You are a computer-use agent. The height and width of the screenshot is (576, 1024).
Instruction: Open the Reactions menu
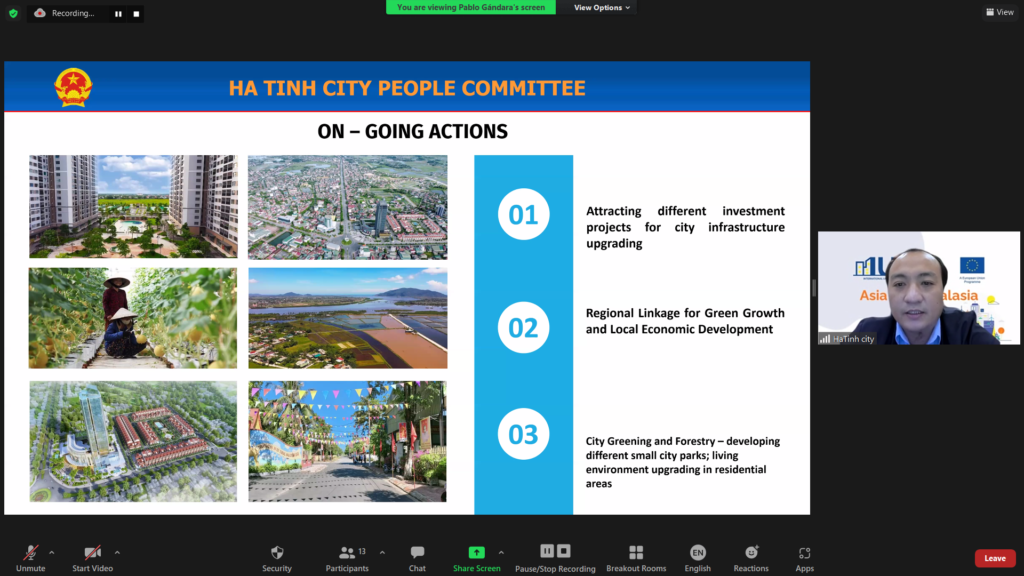(751, 557)
